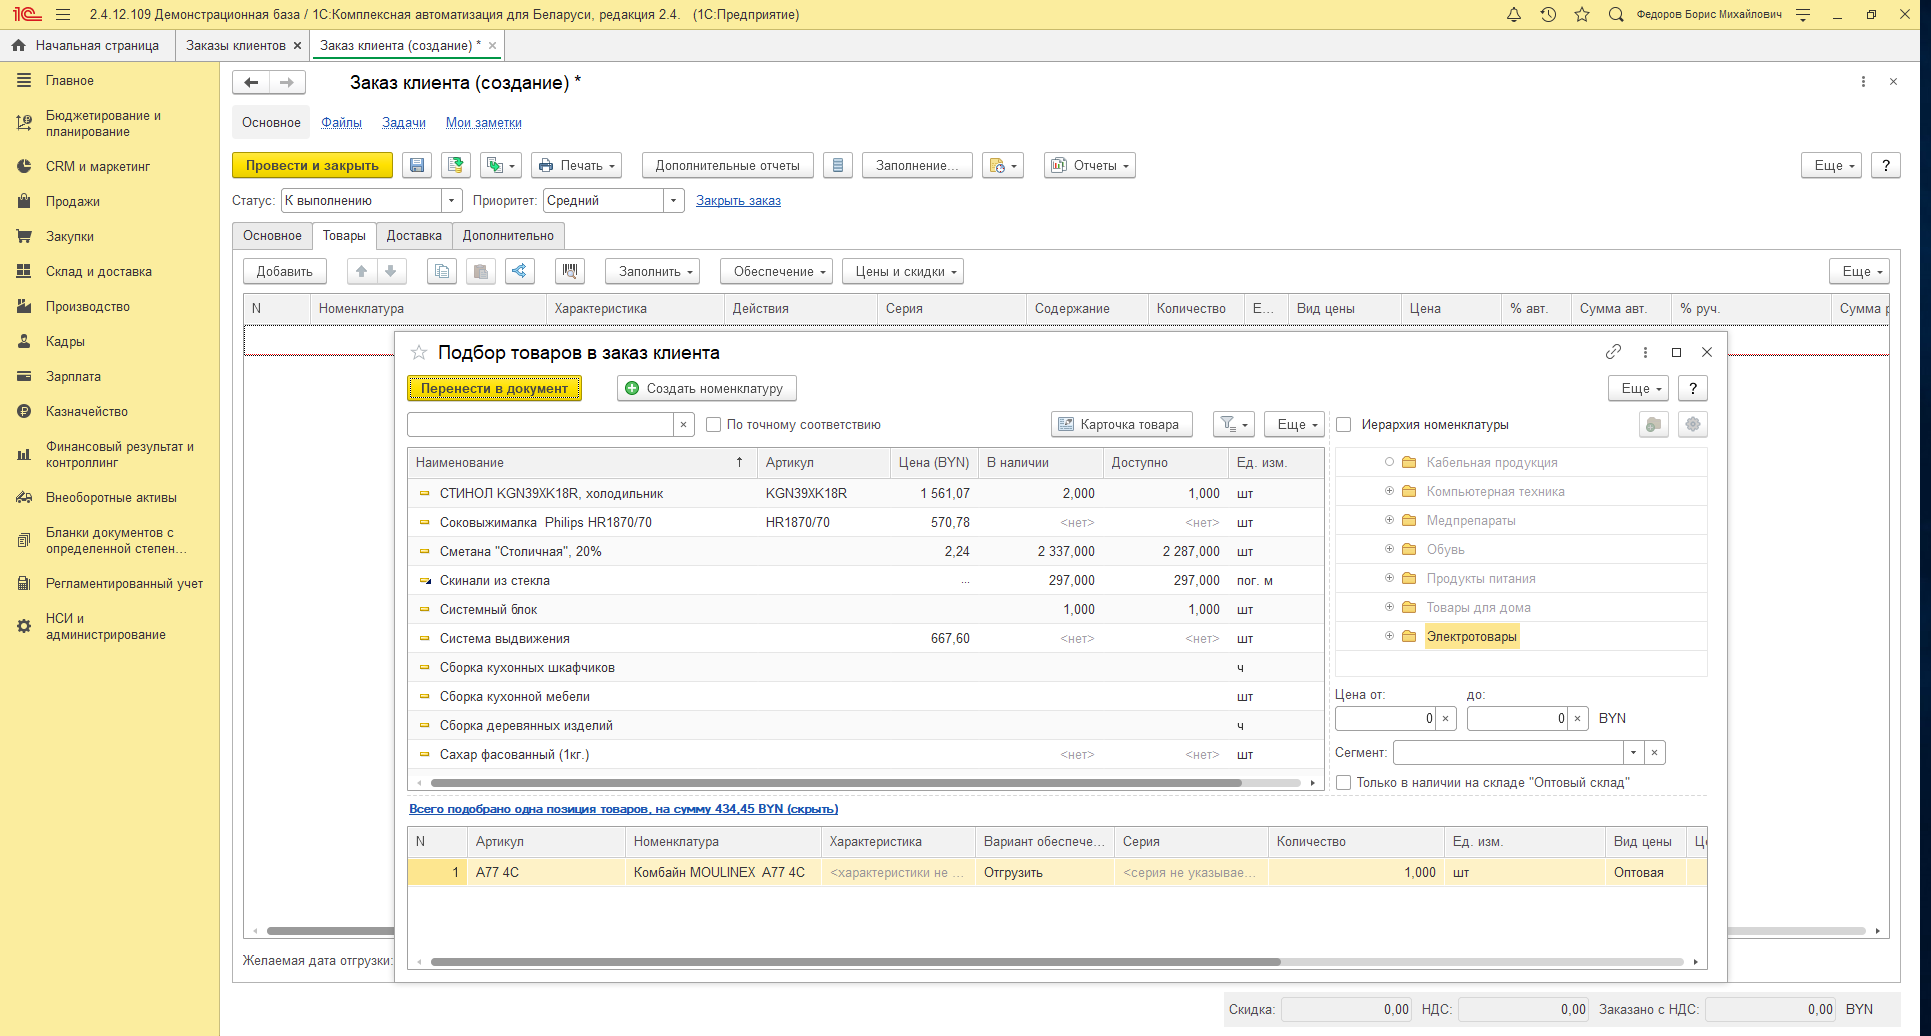Switch to the 'Доставка' tab

point(414,236)
